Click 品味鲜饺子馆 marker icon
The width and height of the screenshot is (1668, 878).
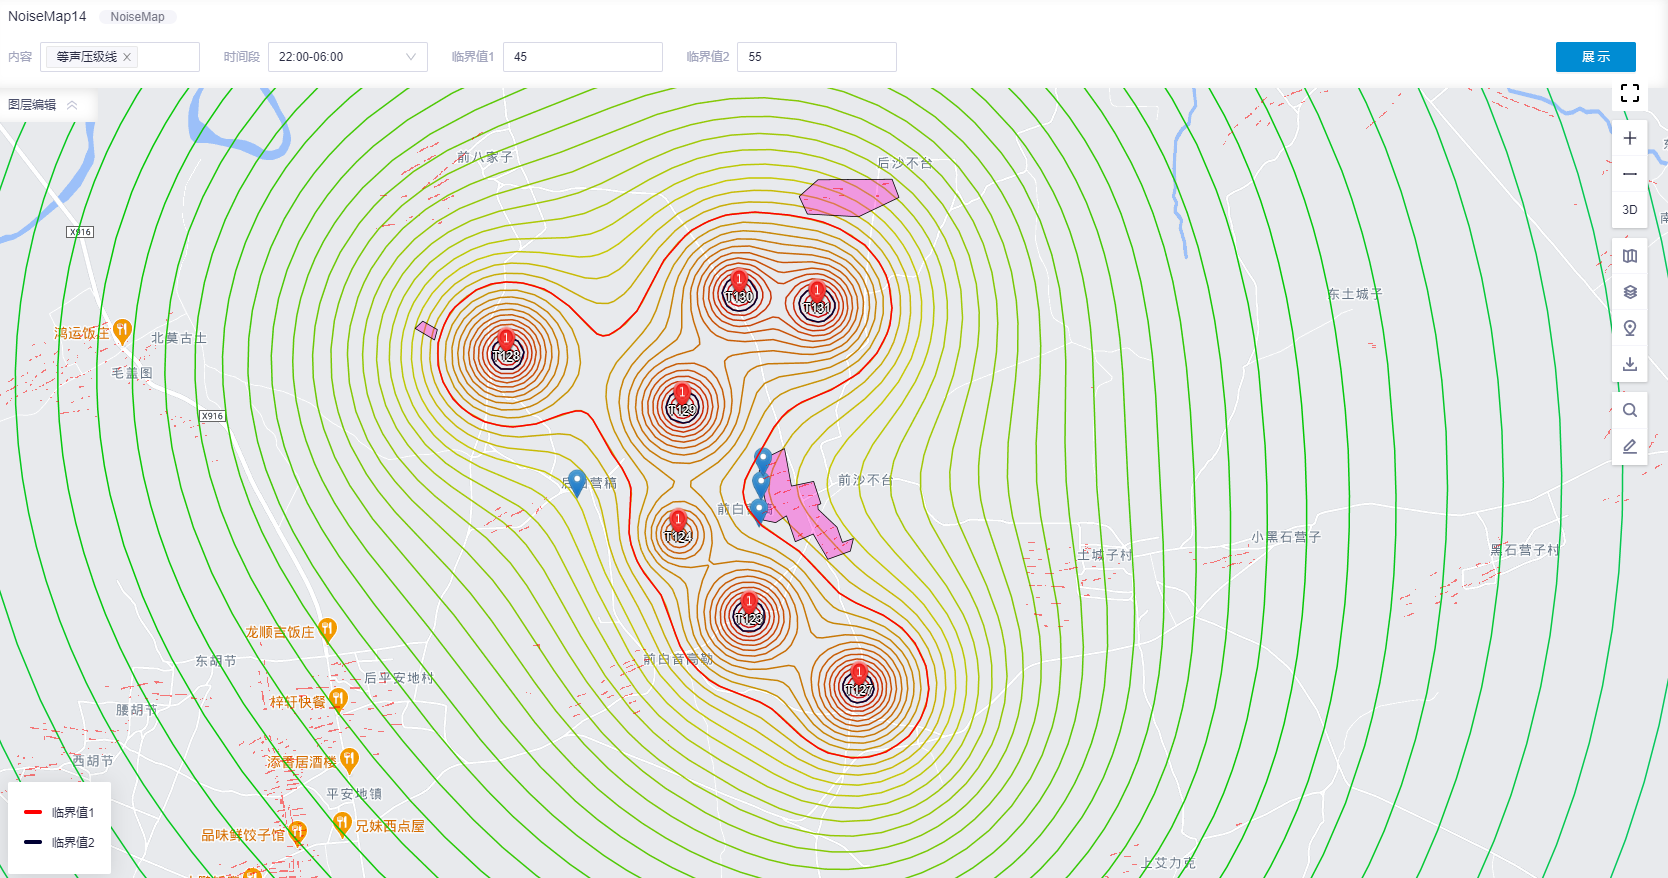point(297,833)
